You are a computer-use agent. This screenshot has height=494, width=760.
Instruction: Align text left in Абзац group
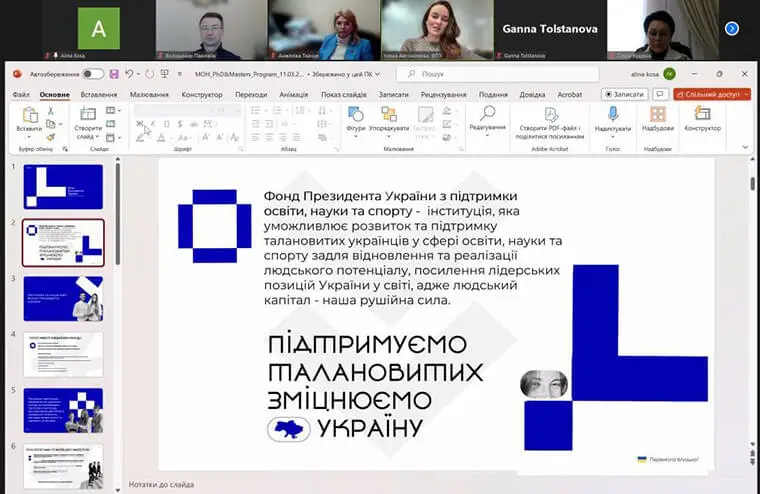255,138
